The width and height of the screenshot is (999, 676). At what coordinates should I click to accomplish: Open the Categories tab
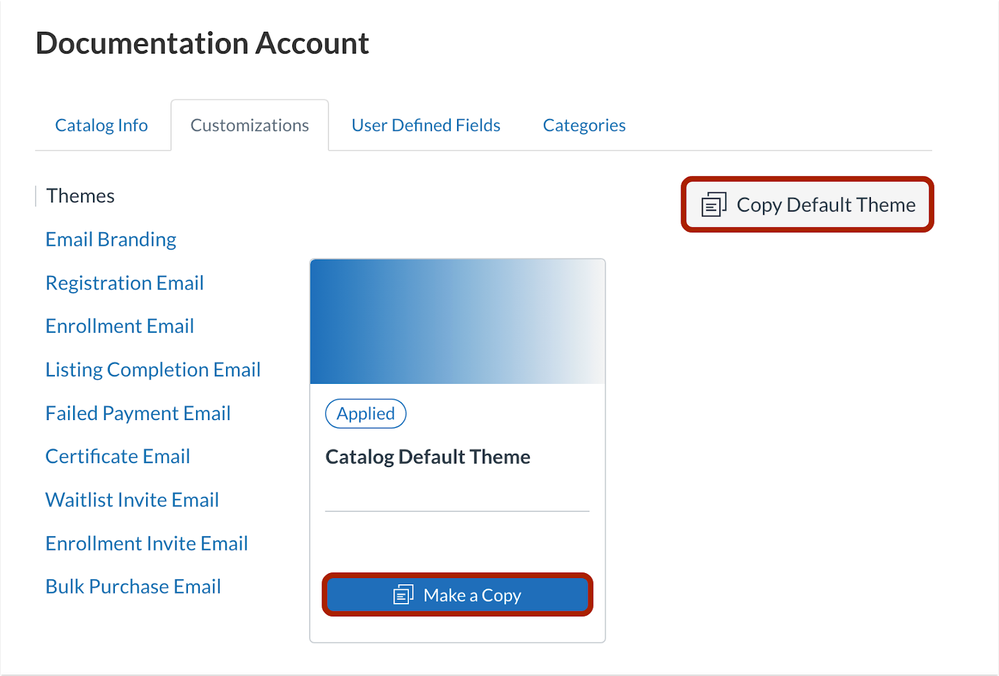pos(584,125)
